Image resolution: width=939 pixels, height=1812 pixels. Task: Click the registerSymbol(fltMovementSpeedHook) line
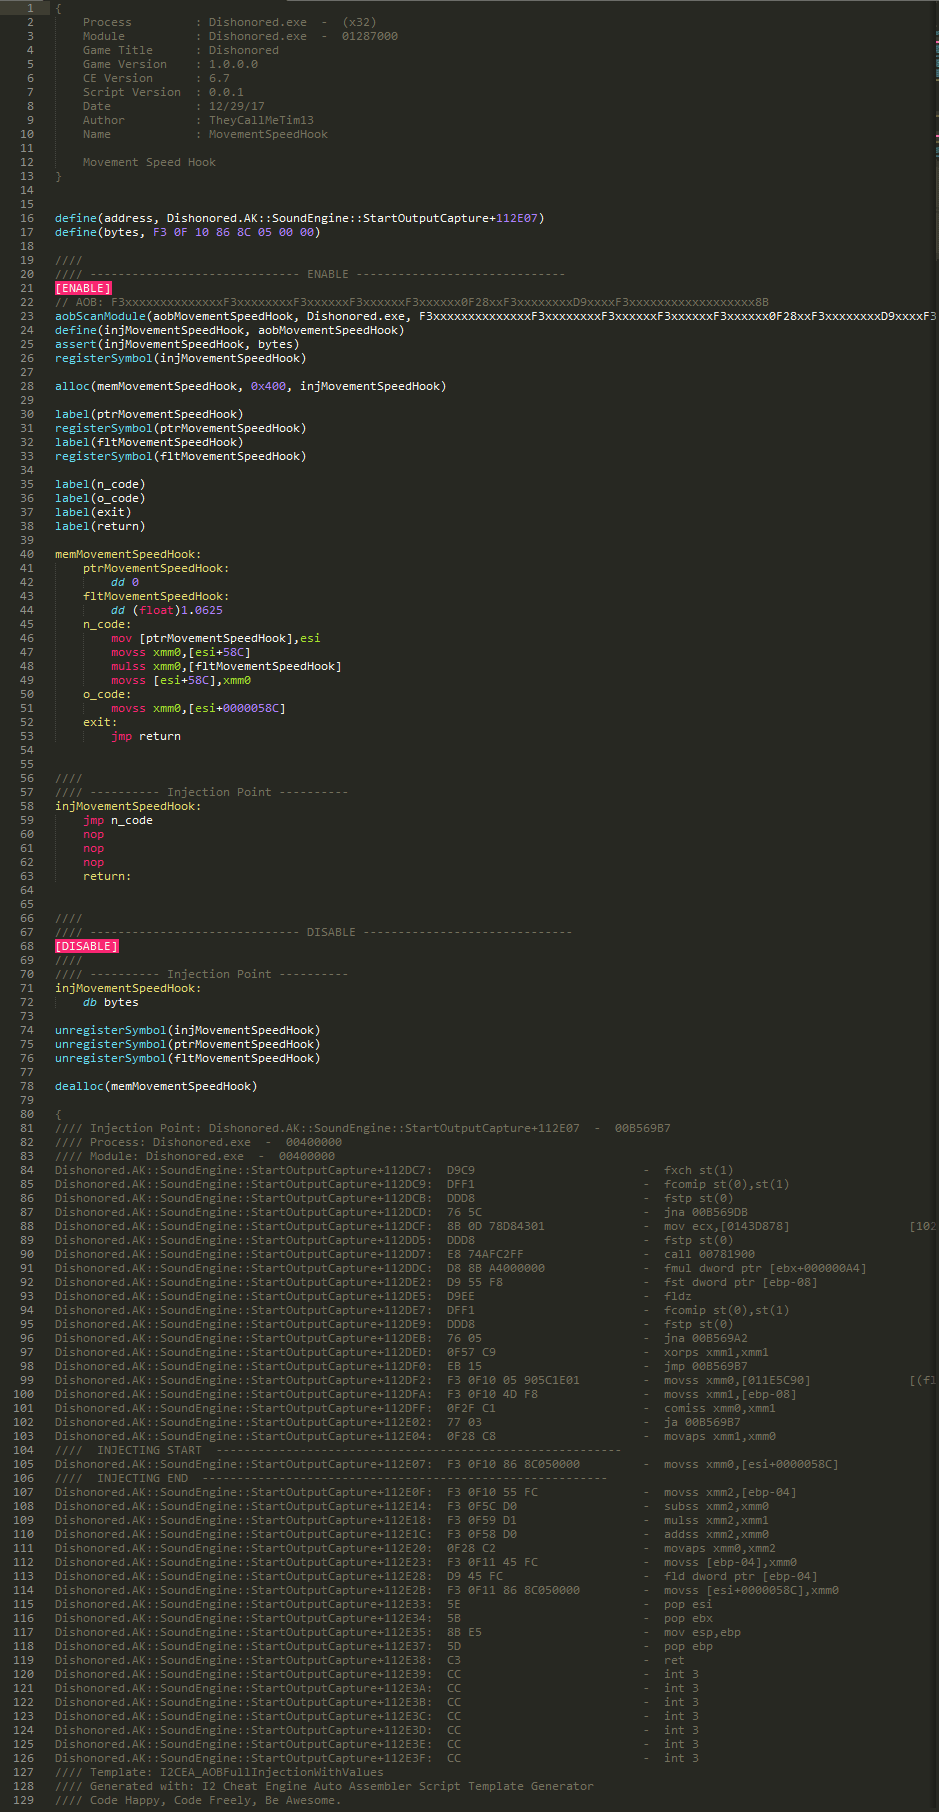(x=181, y=456)
